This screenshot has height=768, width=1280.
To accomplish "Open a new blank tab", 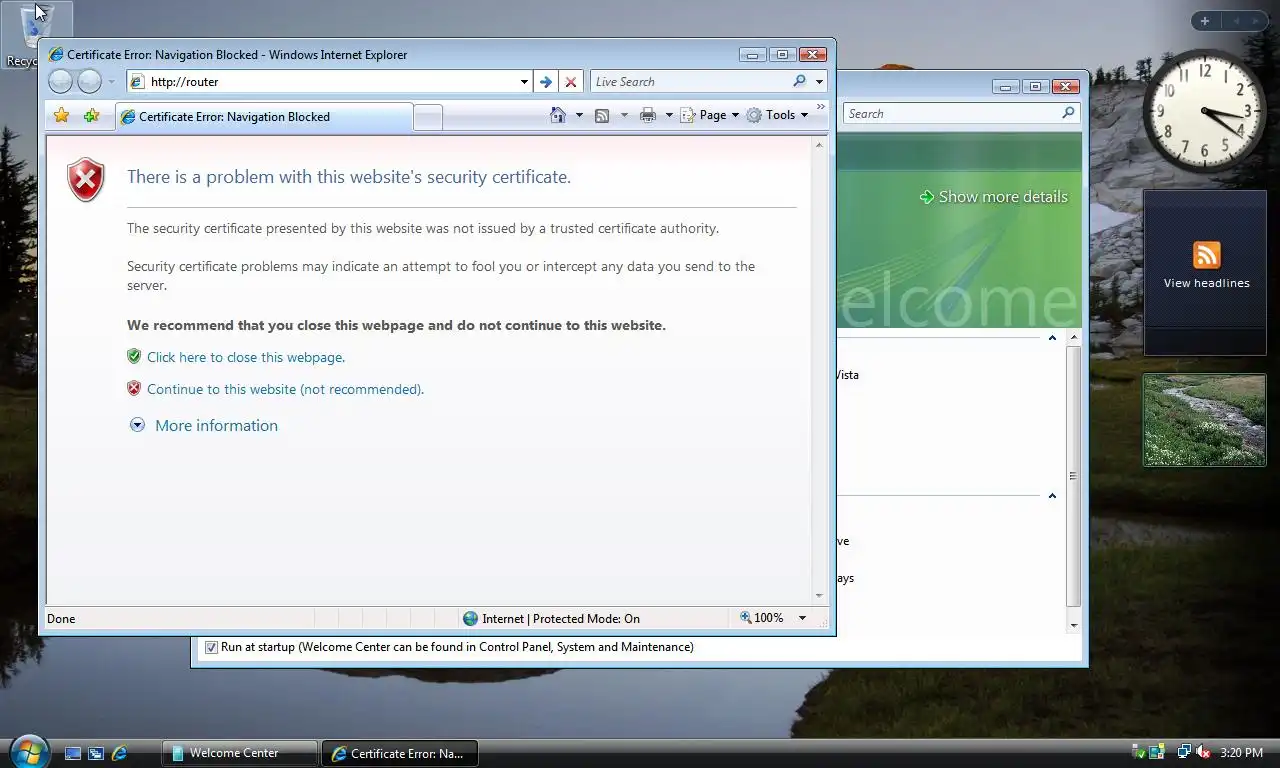I will tap(428, 118).
